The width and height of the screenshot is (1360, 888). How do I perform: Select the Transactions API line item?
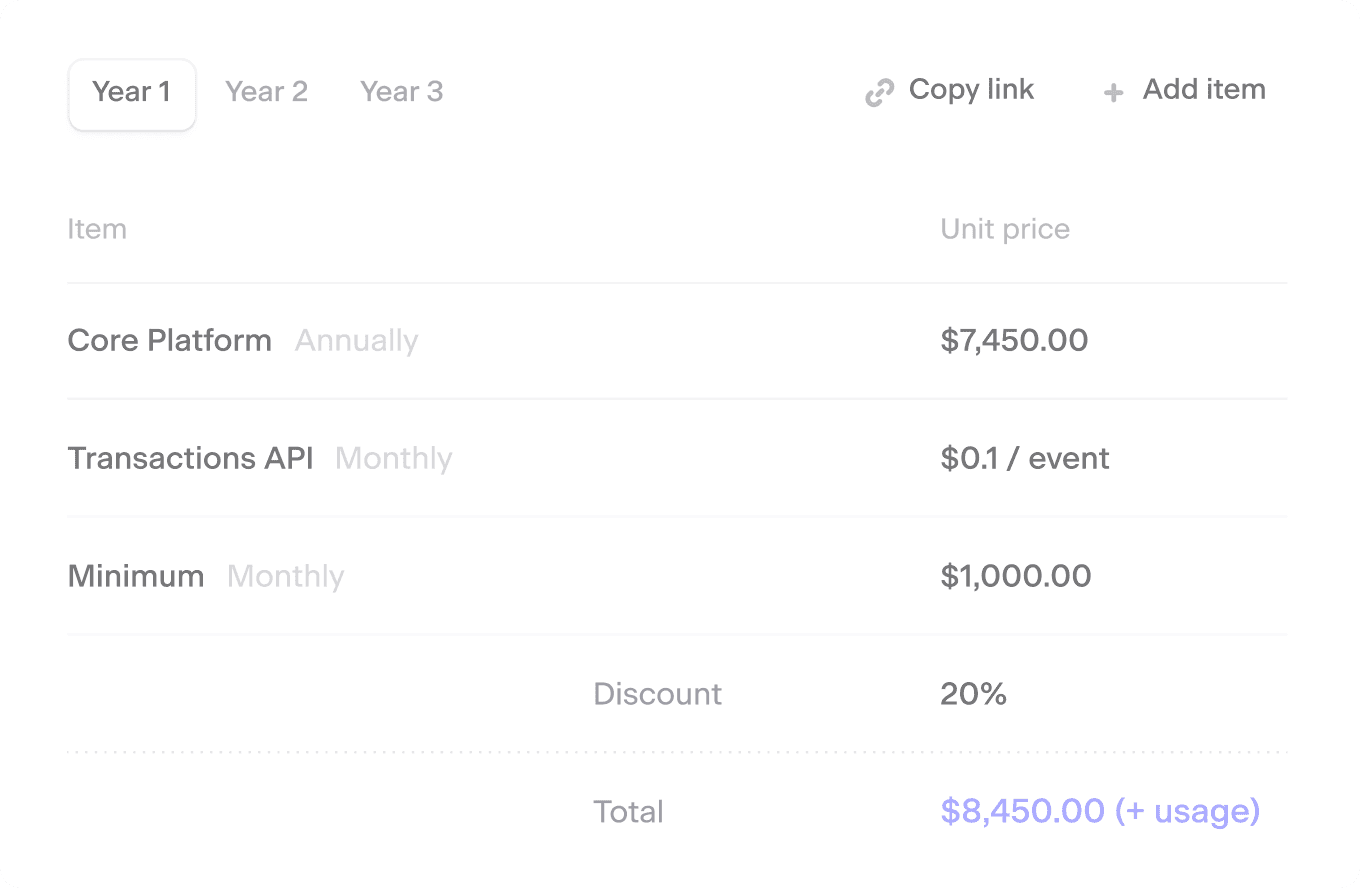[190, 458]
